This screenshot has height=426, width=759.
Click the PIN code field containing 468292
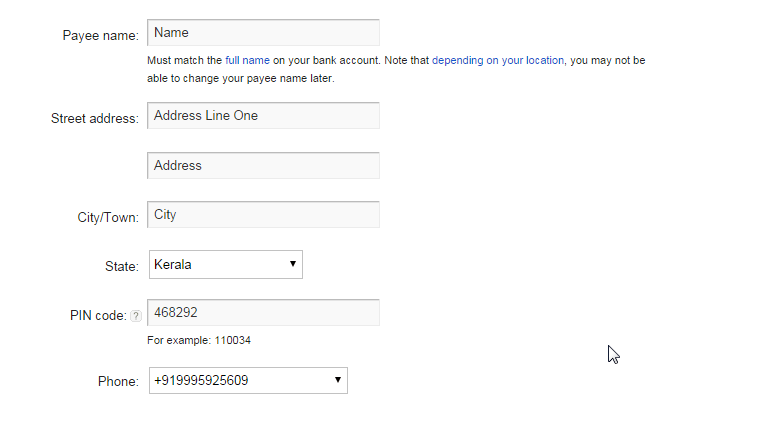263,312
